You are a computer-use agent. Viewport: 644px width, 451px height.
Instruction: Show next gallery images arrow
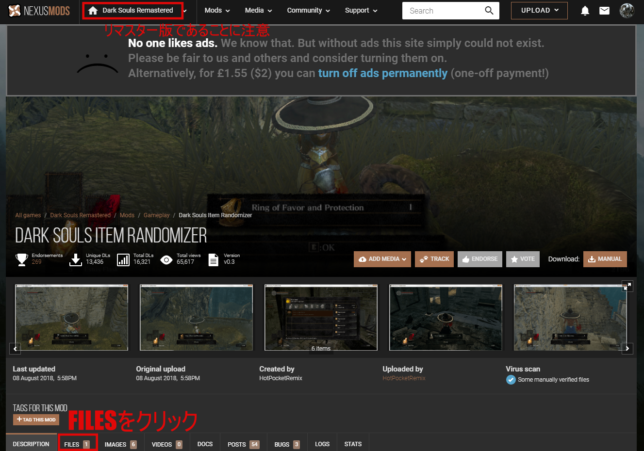(627, 349)
